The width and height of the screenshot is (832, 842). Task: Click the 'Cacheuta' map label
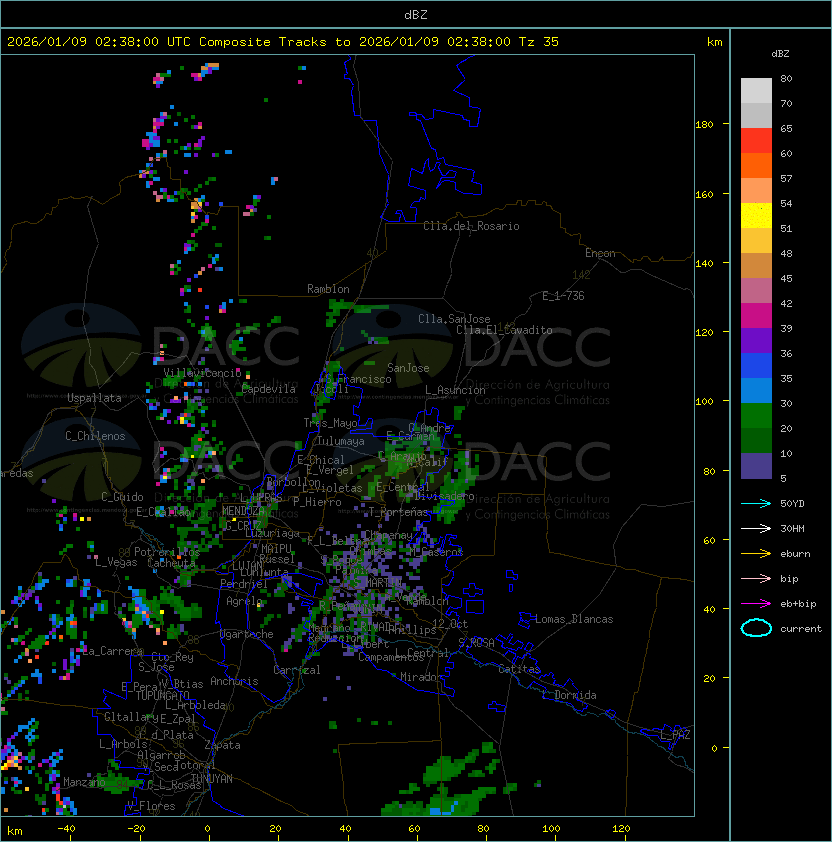(171, 563)
